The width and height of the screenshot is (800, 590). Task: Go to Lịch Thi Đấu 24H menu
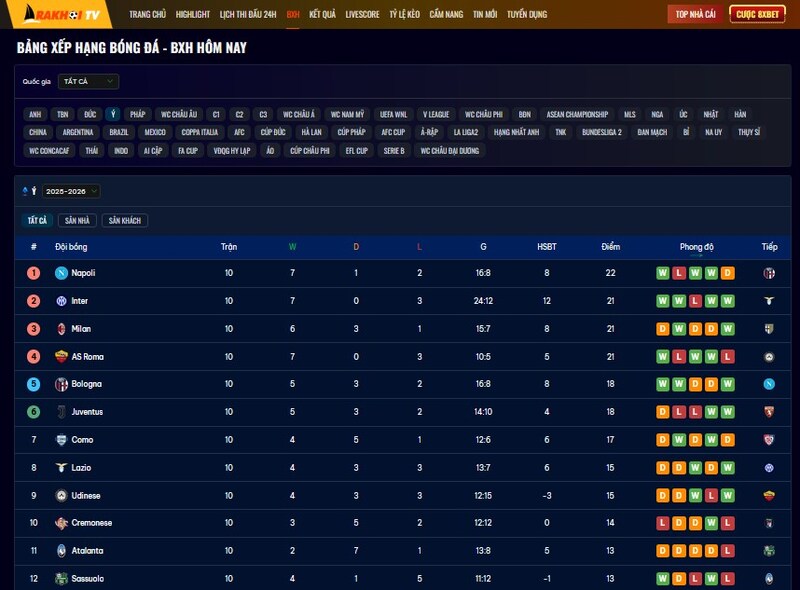pos(248,15)
